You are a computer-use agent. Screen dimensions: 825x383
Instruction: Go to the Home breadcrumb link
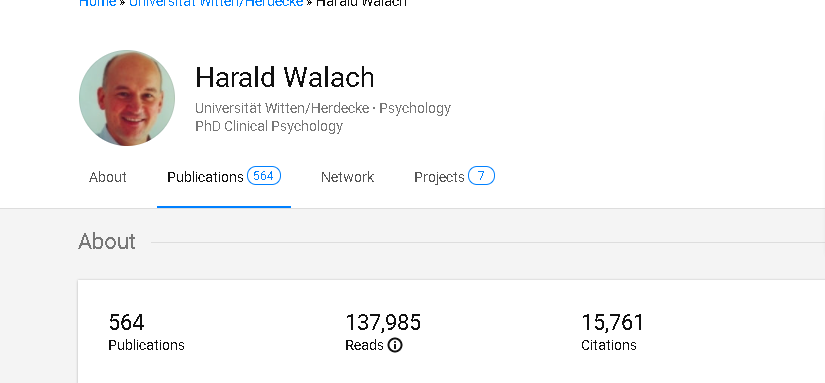pyautogui.click(x=97, y=3)
